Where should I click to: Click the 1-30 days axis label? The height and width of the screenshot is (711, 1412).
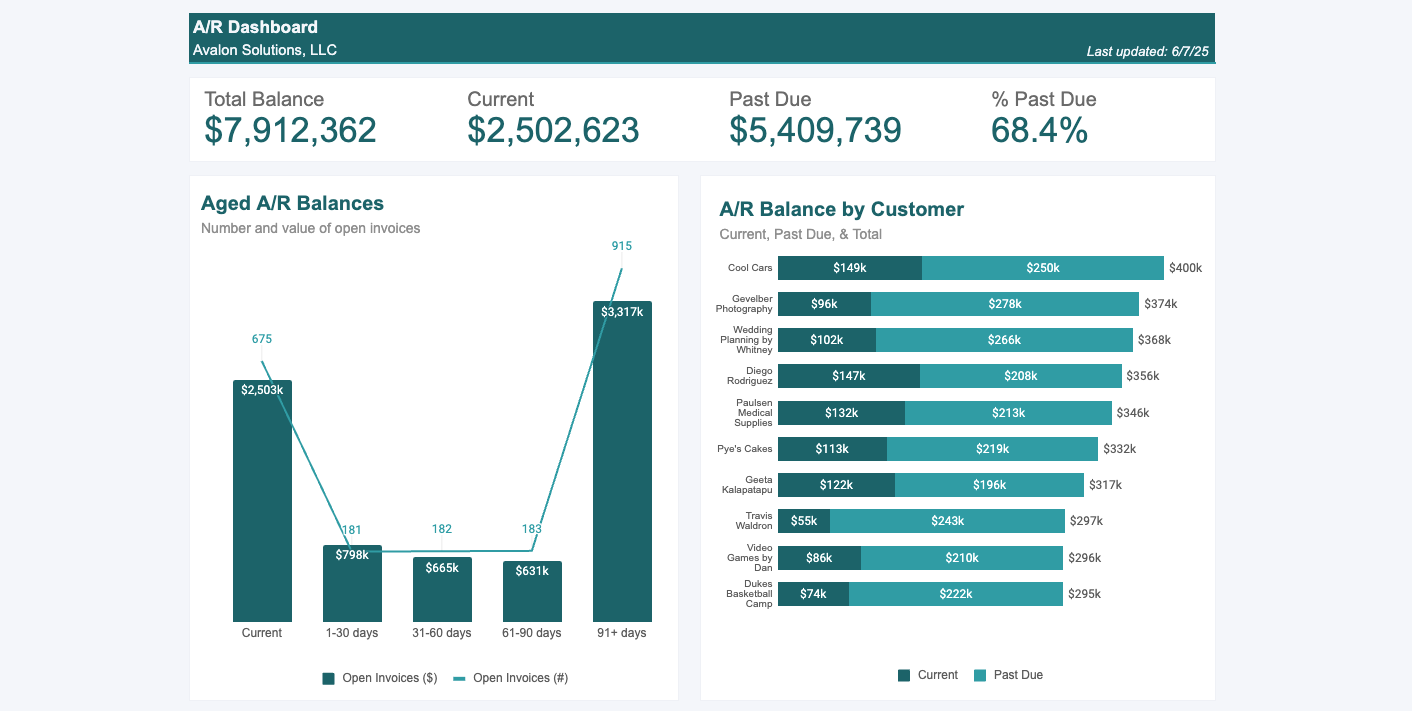[x=352, y=633]
